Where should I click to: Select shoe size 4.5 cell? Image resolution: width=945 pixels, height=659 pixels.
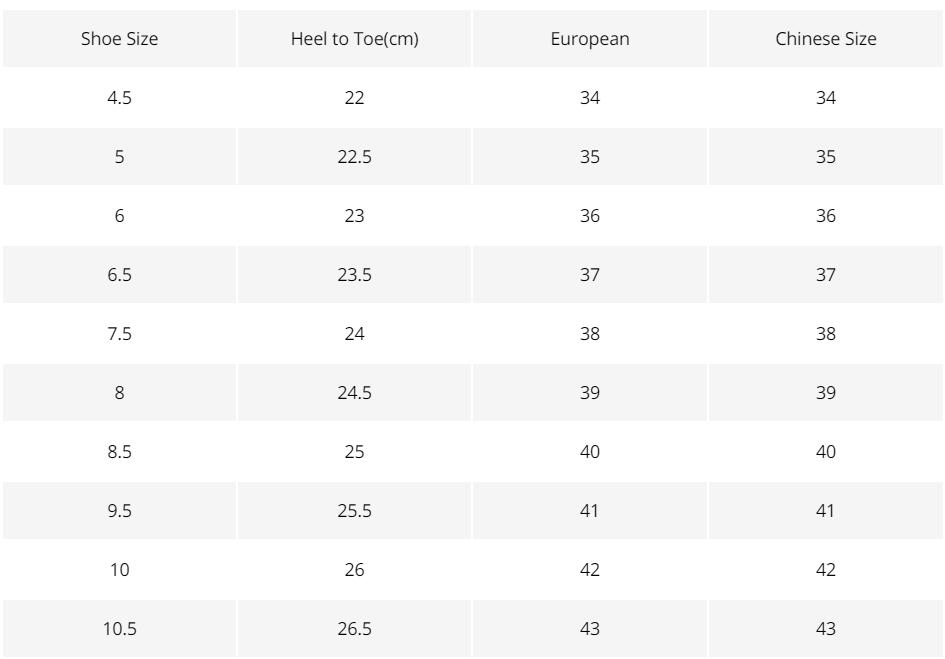click(119, 98)
